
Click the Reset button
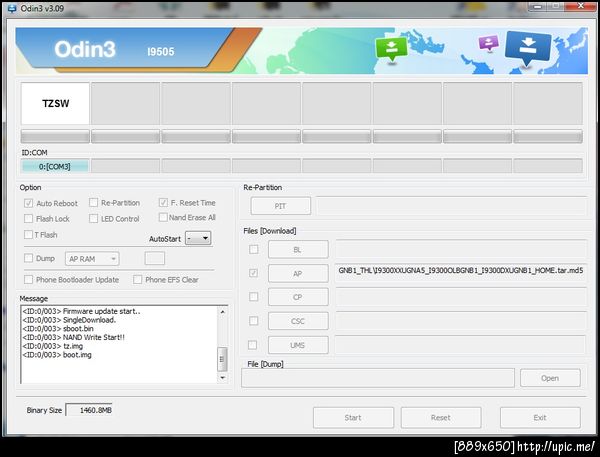[441, 418]
